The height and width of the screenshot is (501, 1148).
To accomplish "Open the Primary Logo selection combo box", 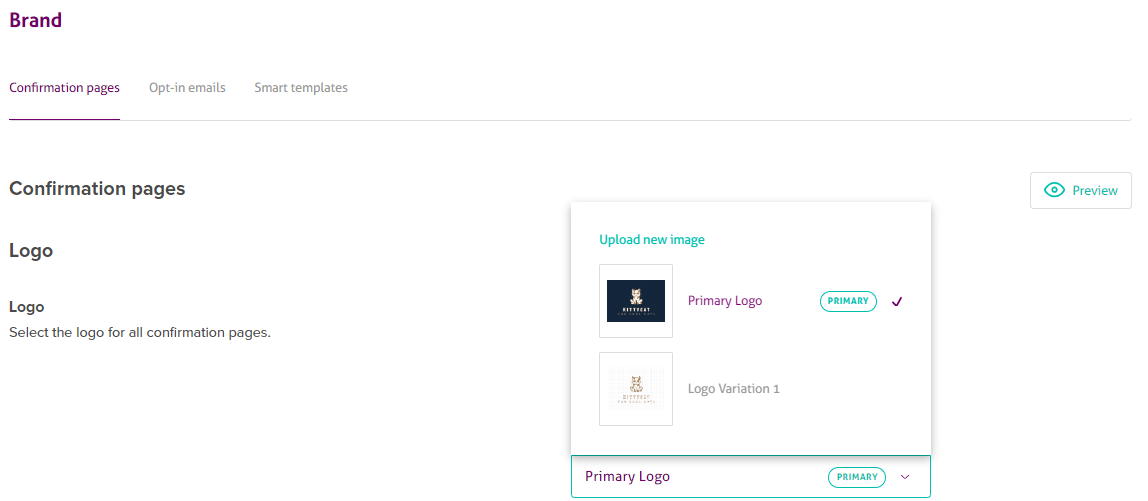I will [750, 477].
